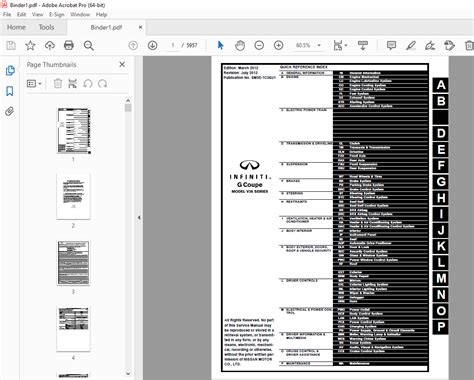
Task: Jump to section D index tab
Action: pos(441,133)
